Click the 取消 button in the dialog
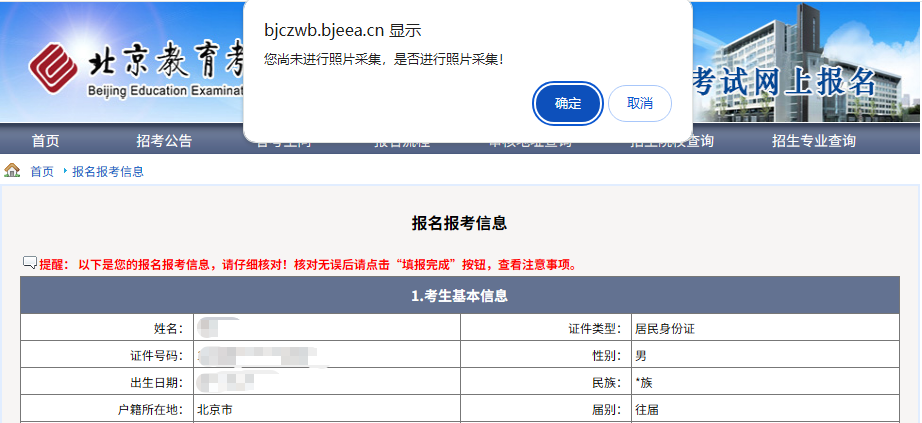This screenshot has height=423, width=922. click(x=639, y=103)
